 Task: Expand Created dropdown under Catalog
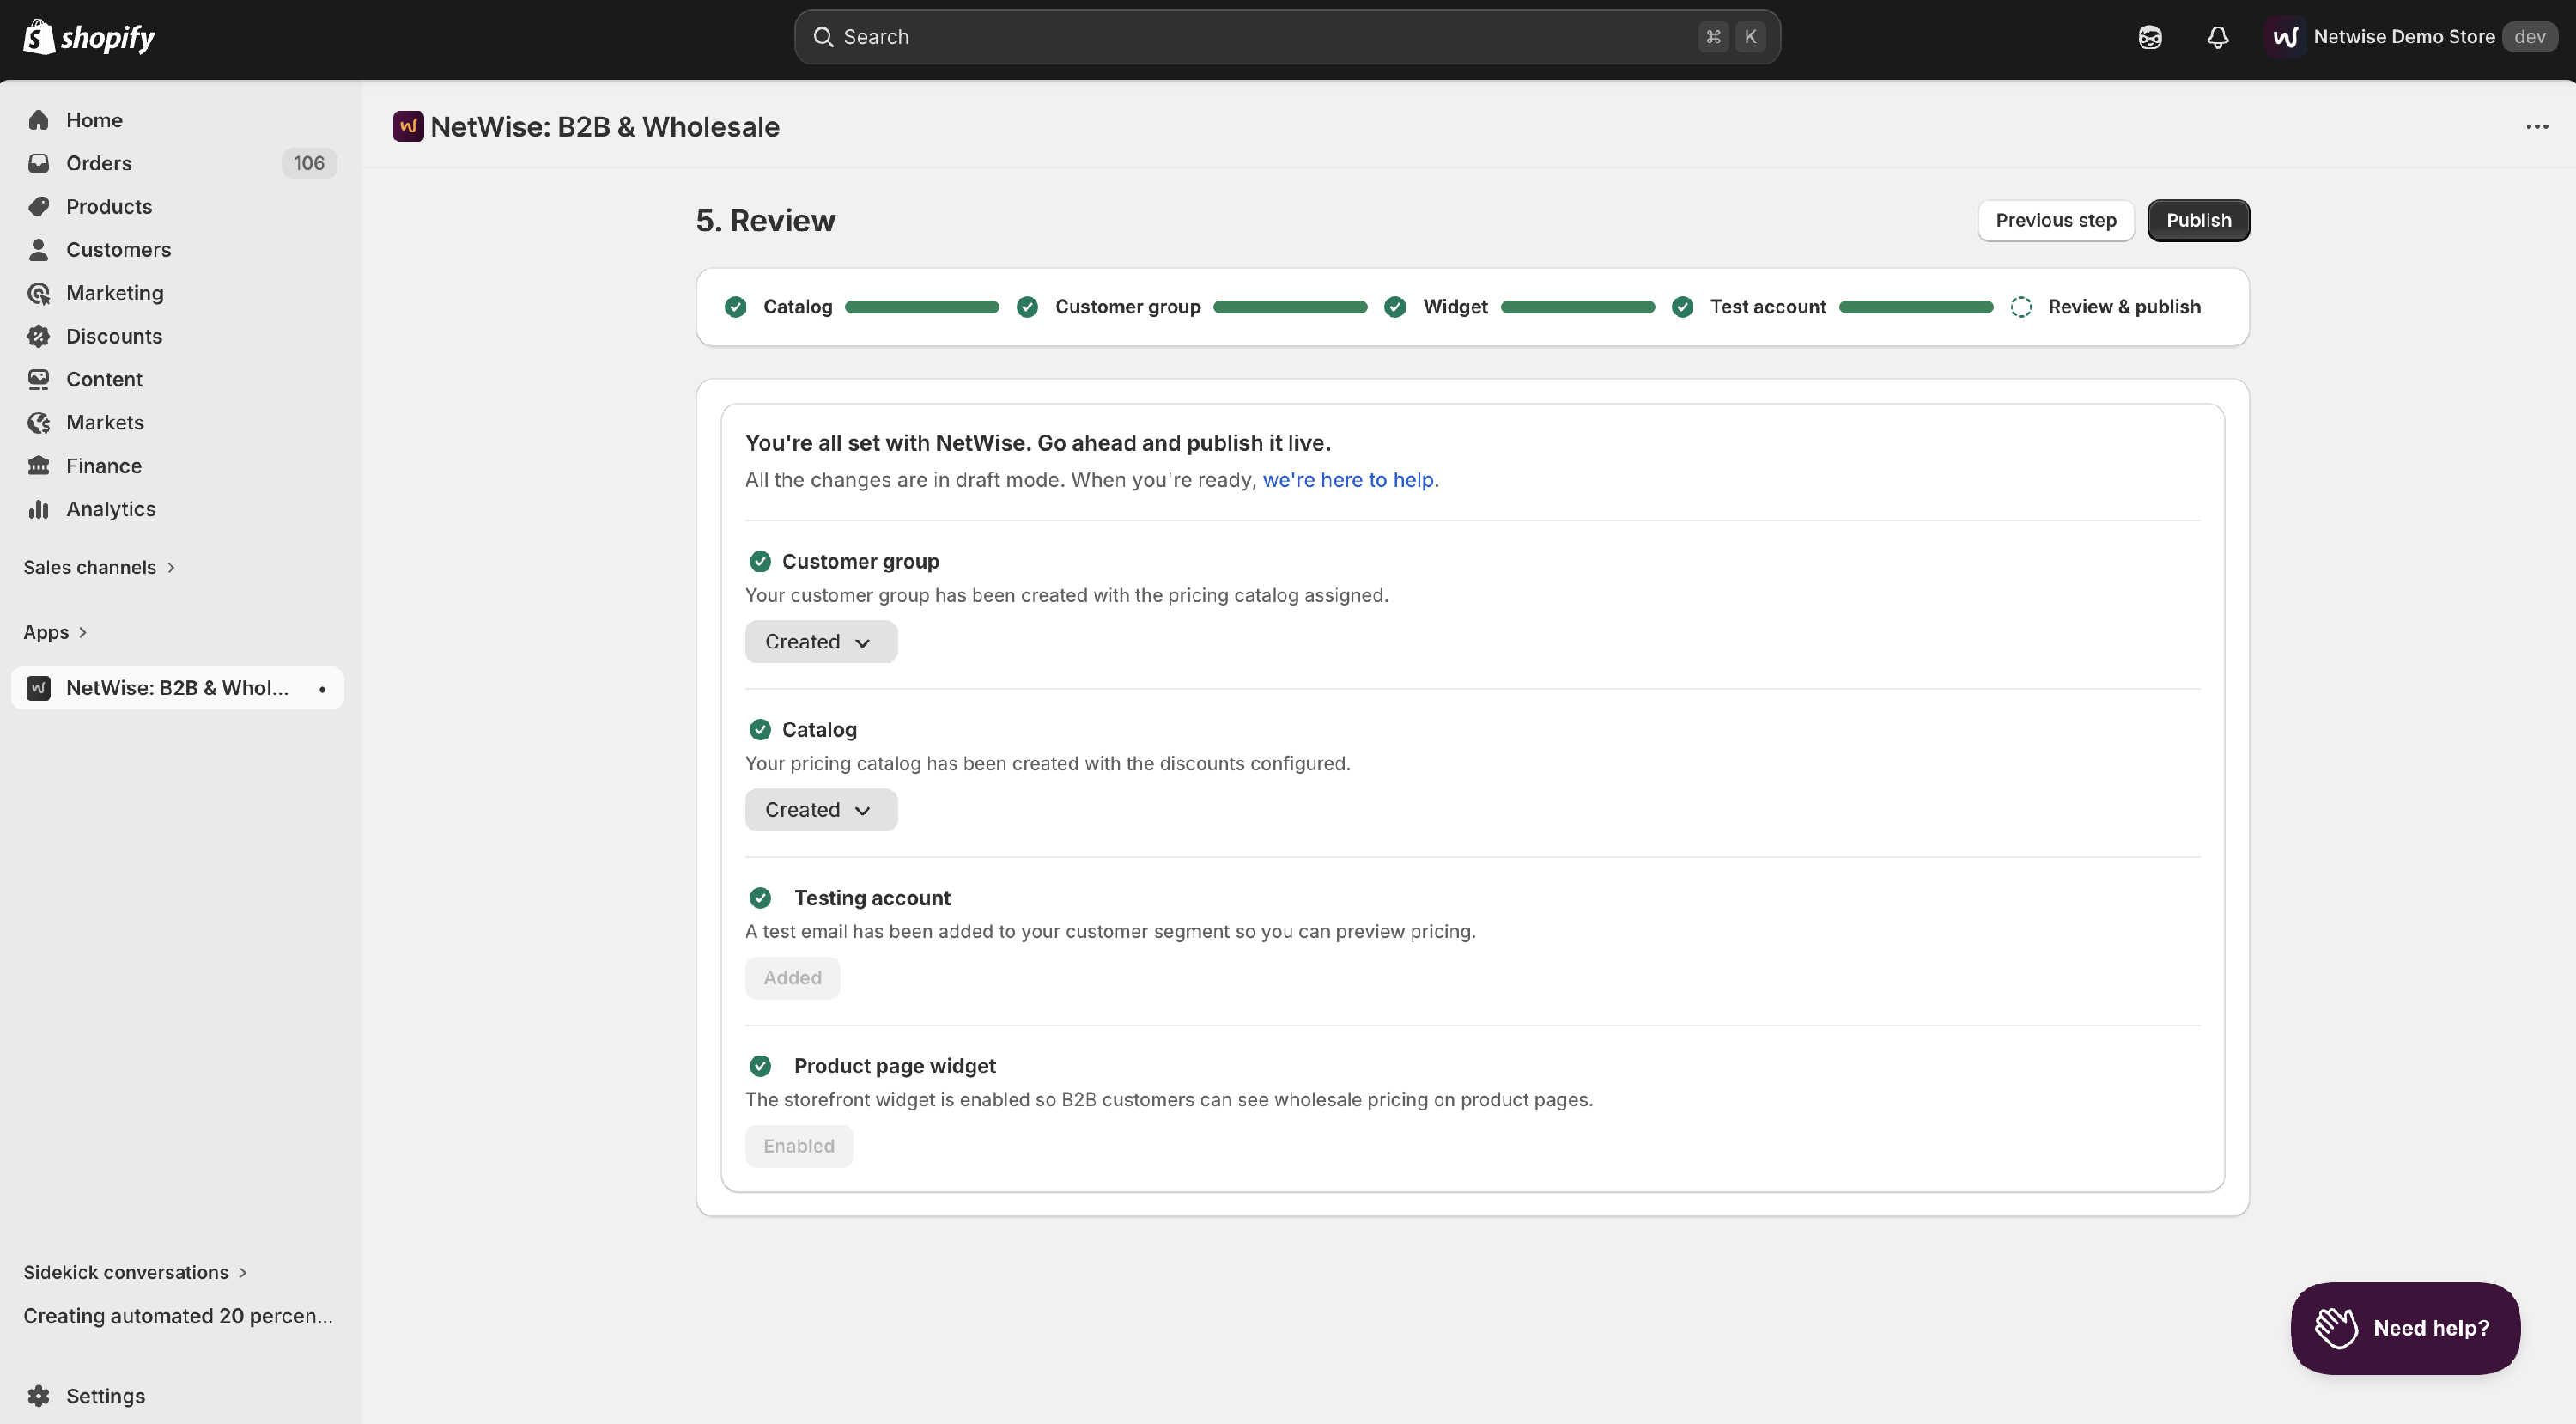click(x=821, y=810)
